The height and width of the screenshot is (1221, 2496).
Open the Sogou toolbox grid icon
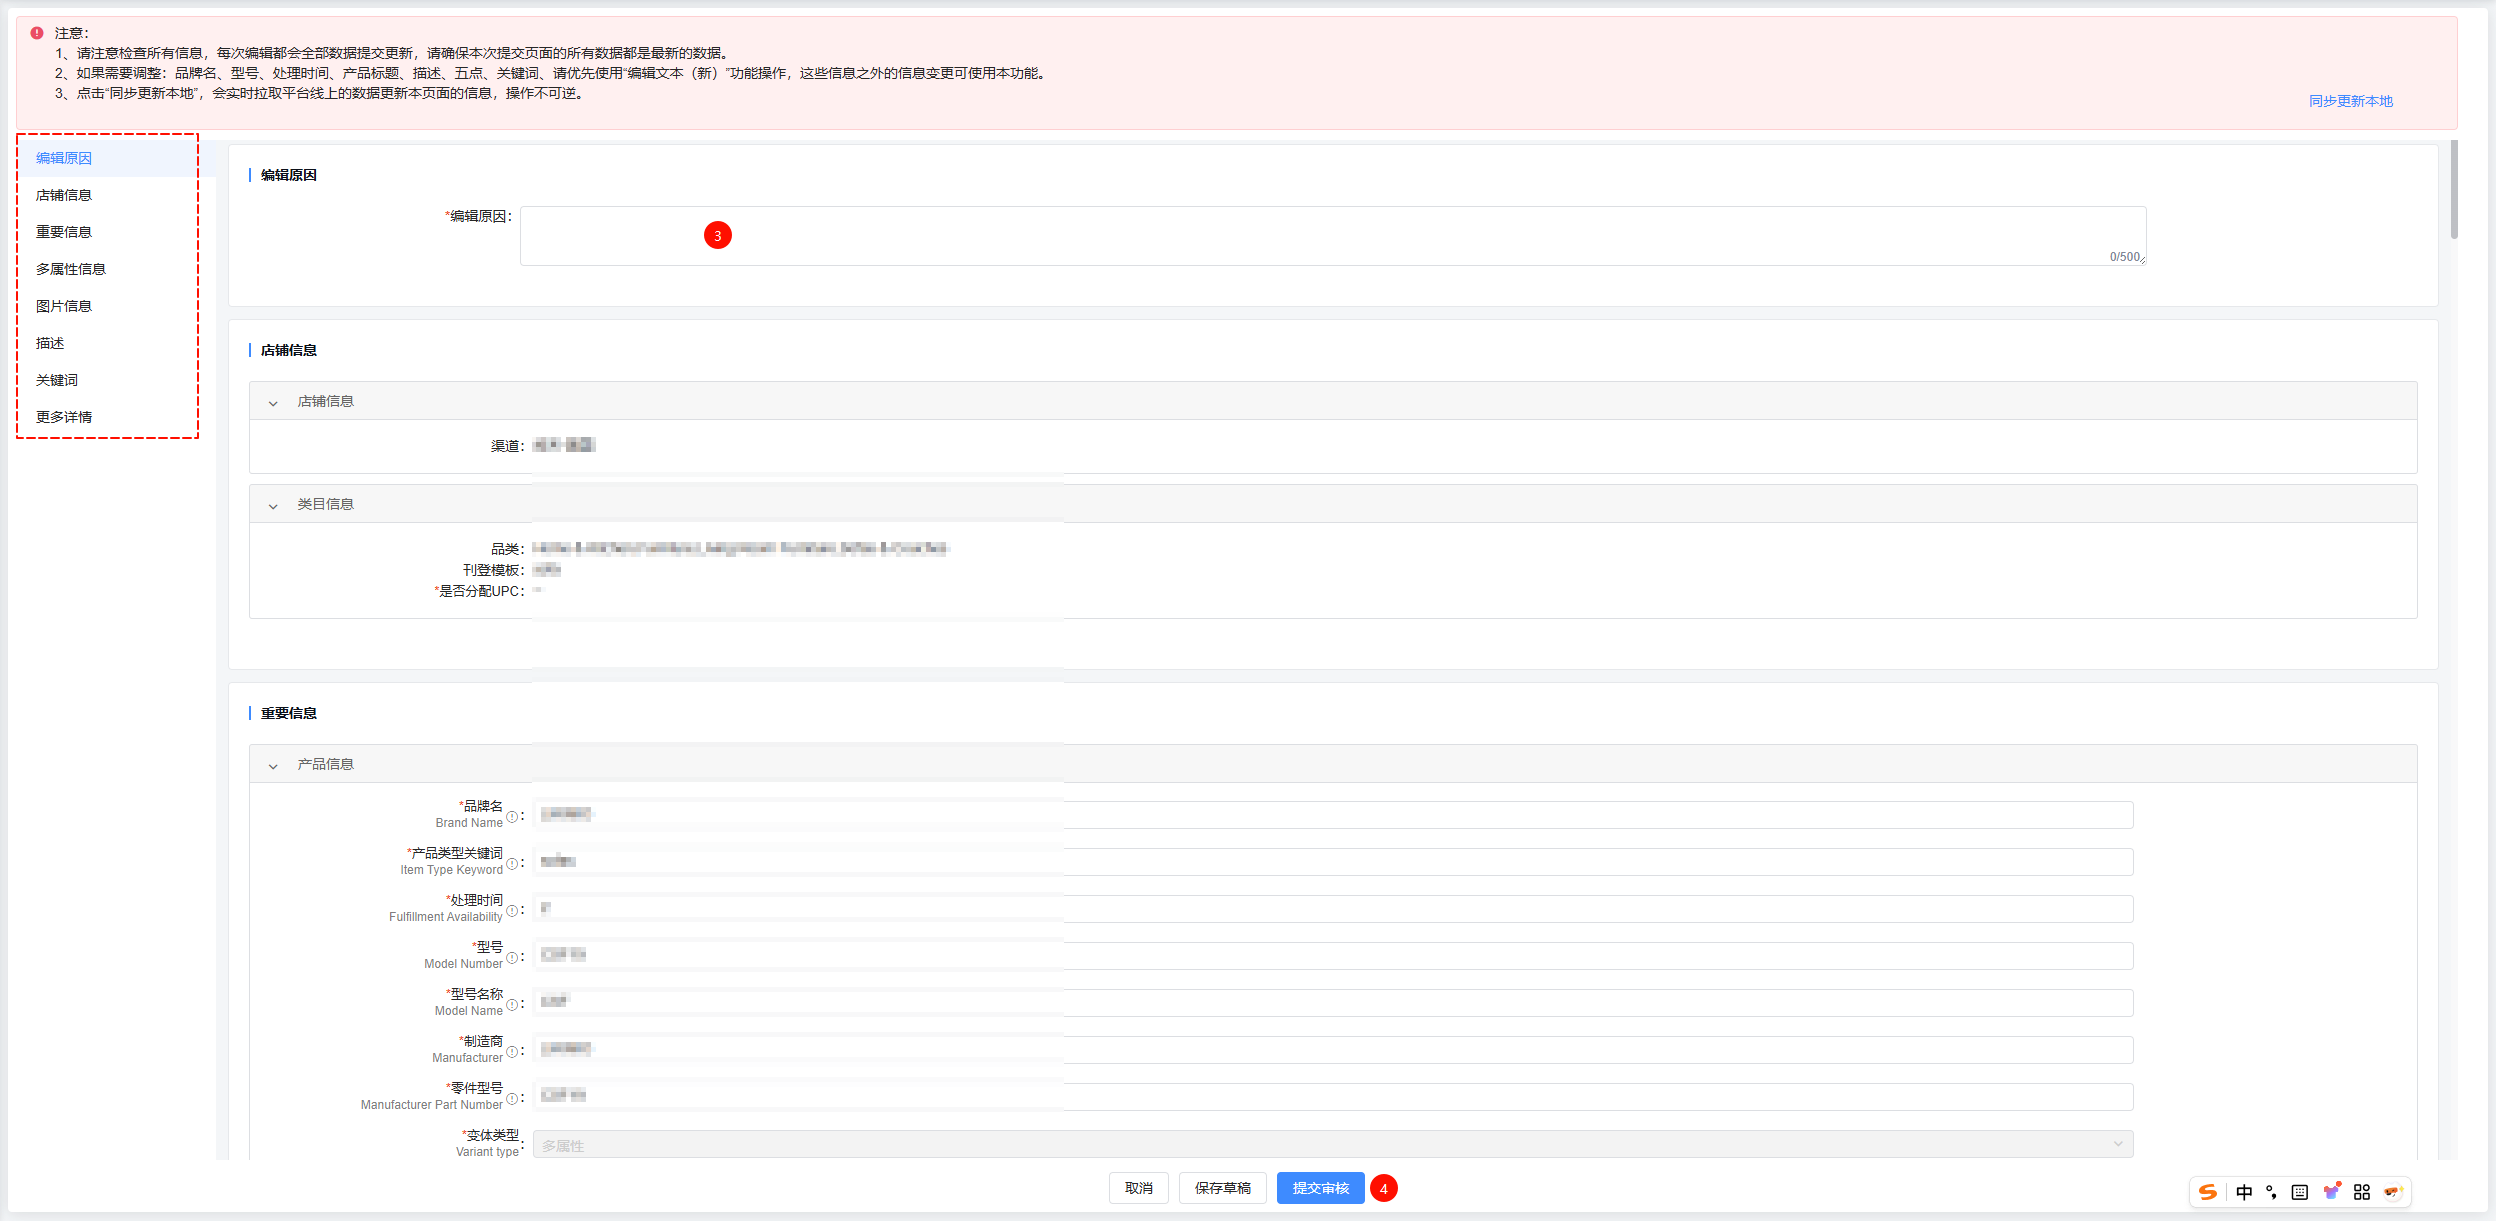tap(2362, 1192)
